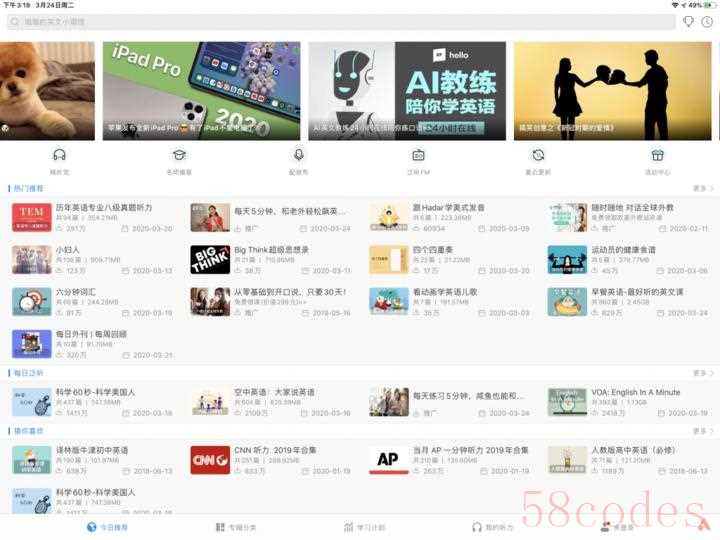Viewport: 720px width, 540px height.
Task: Open the 小妇人 album
Action: (92, 259)
